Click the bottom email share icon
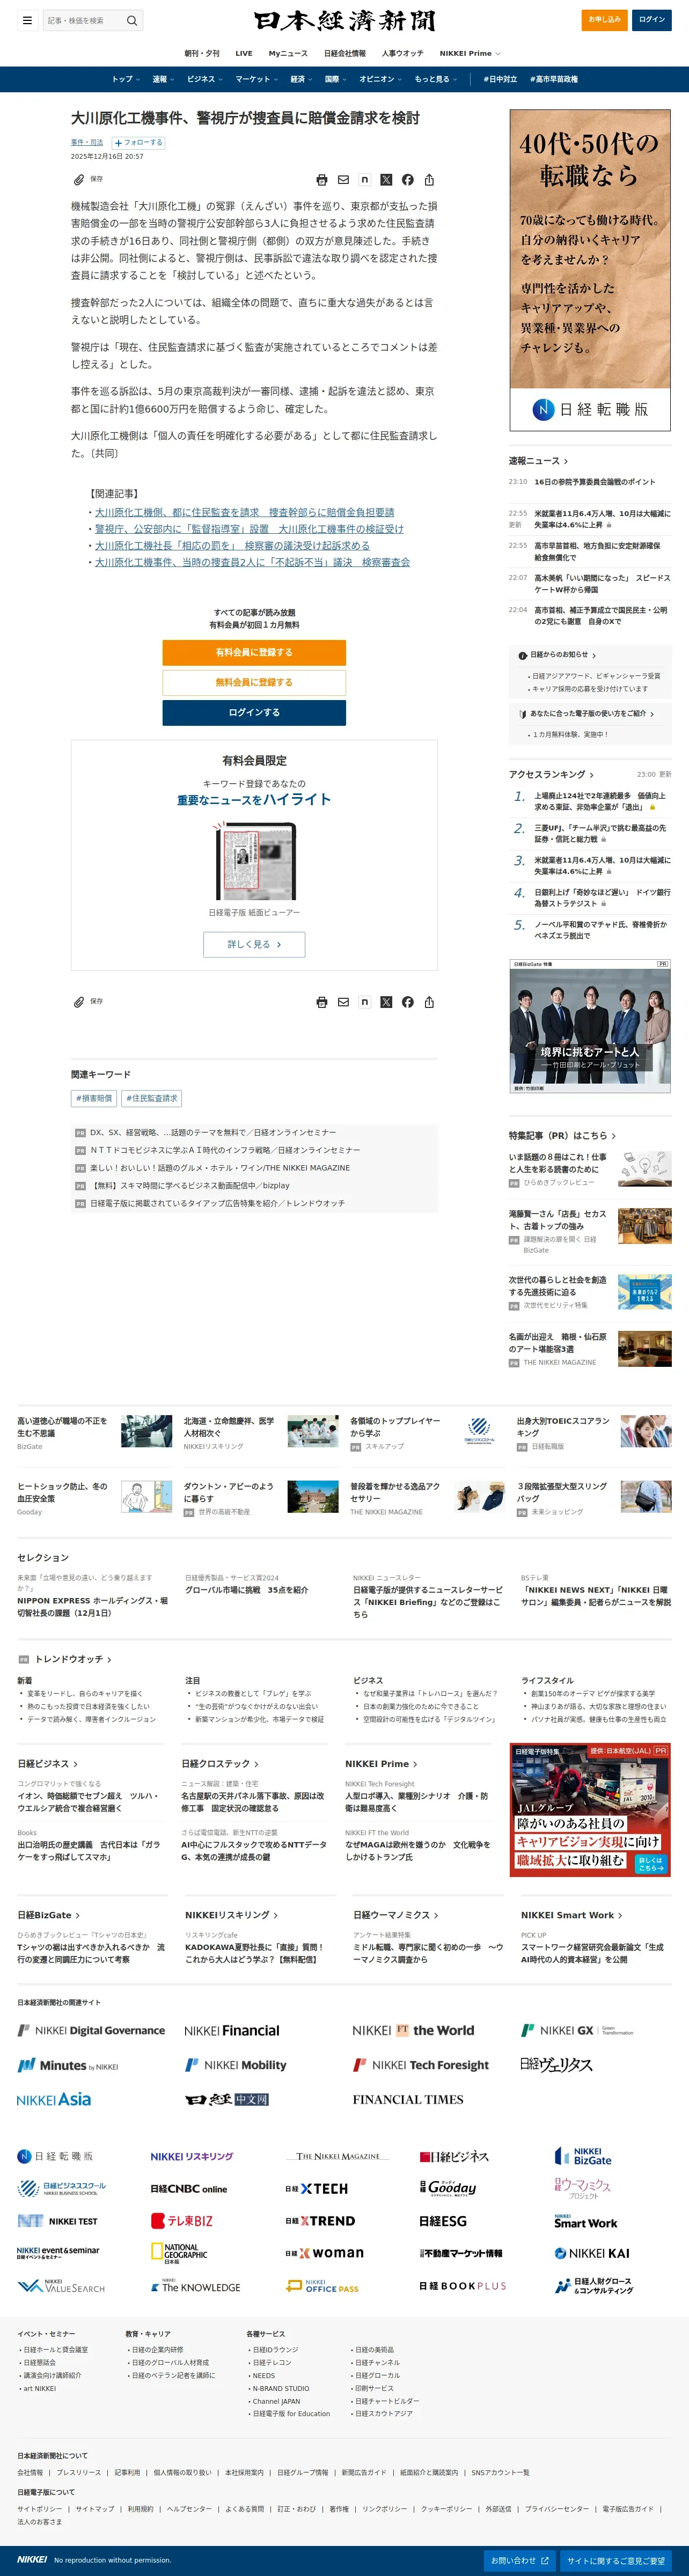This screenshot has height=2576, width=689. (x=343, y=1002)
